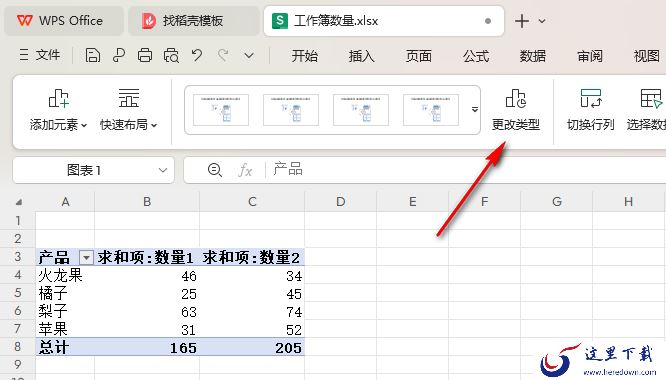Screen dimensions: 666x380
Task: Expand quick access toolbar dropdown
Action: coord(249,56)
